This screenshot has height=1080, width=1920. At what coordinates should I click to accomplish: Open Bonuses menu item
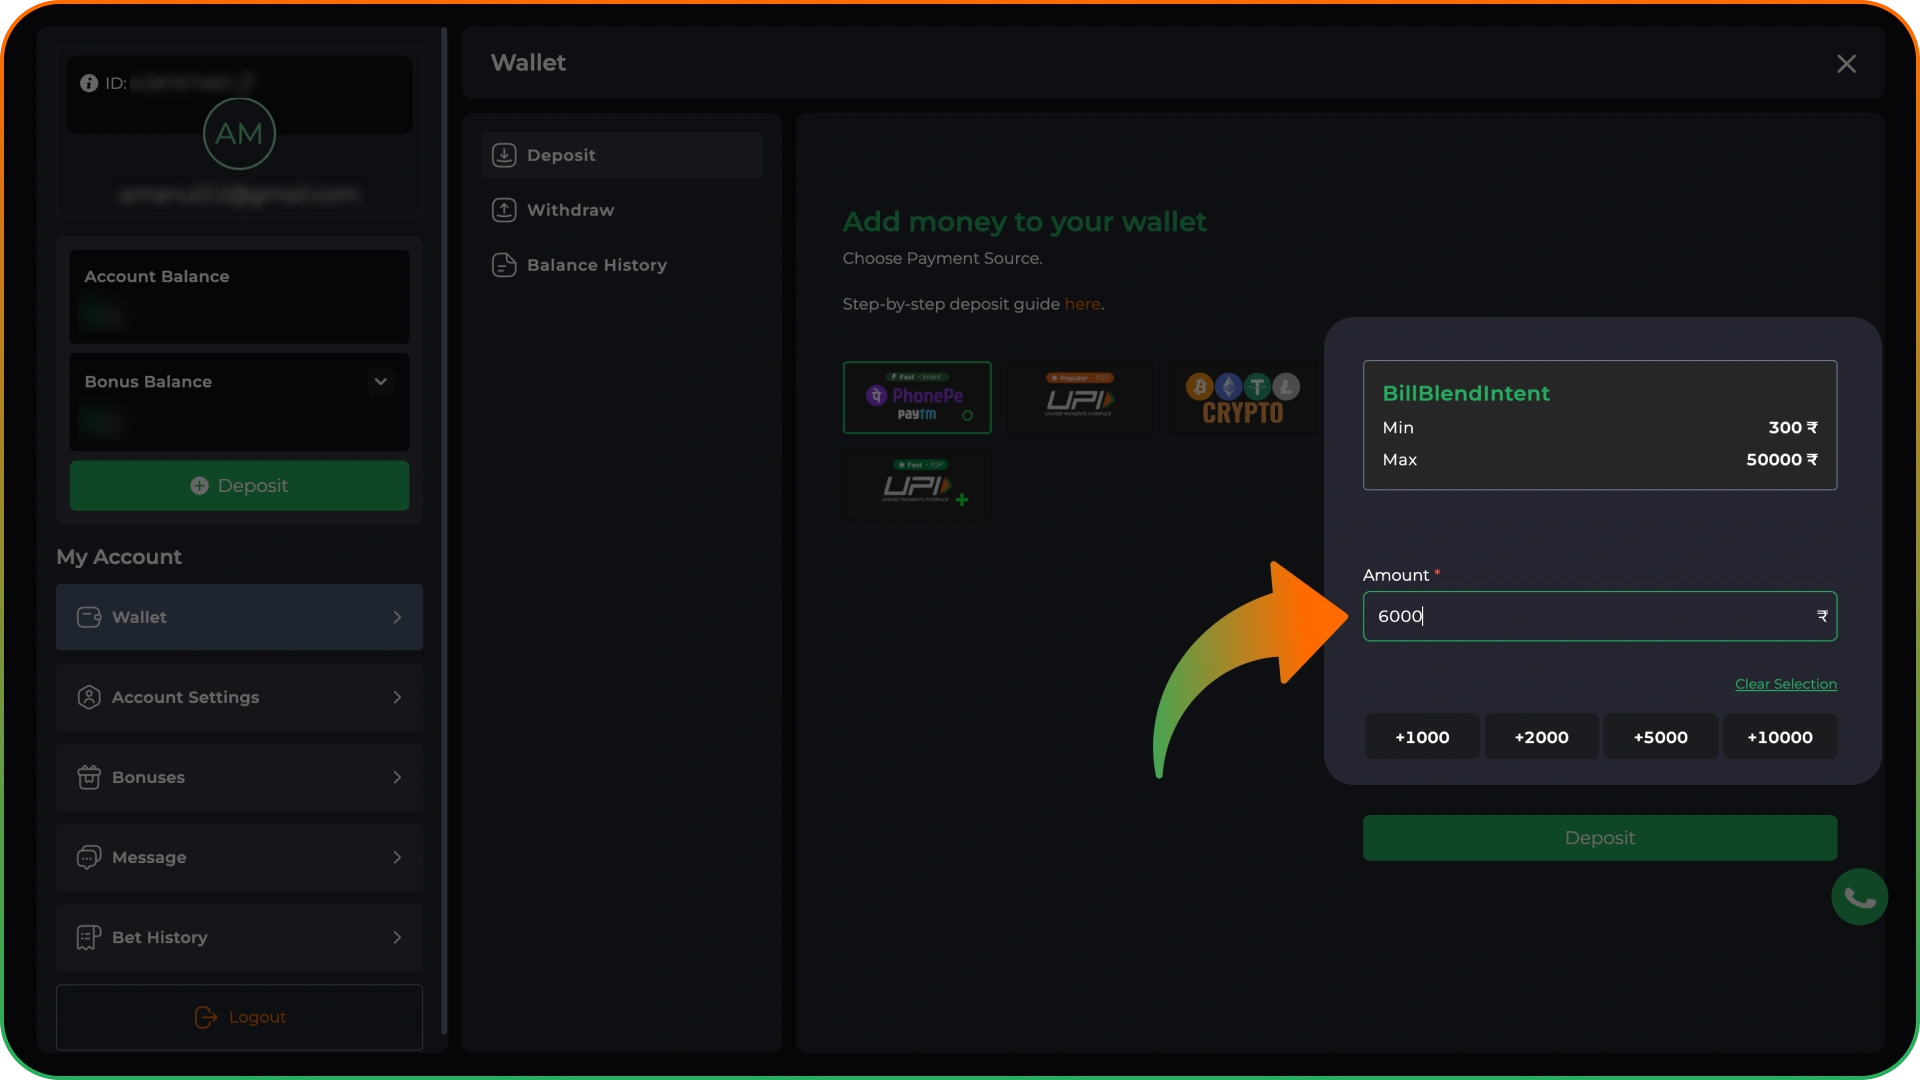pyautogui.click(x=239, y=777)
